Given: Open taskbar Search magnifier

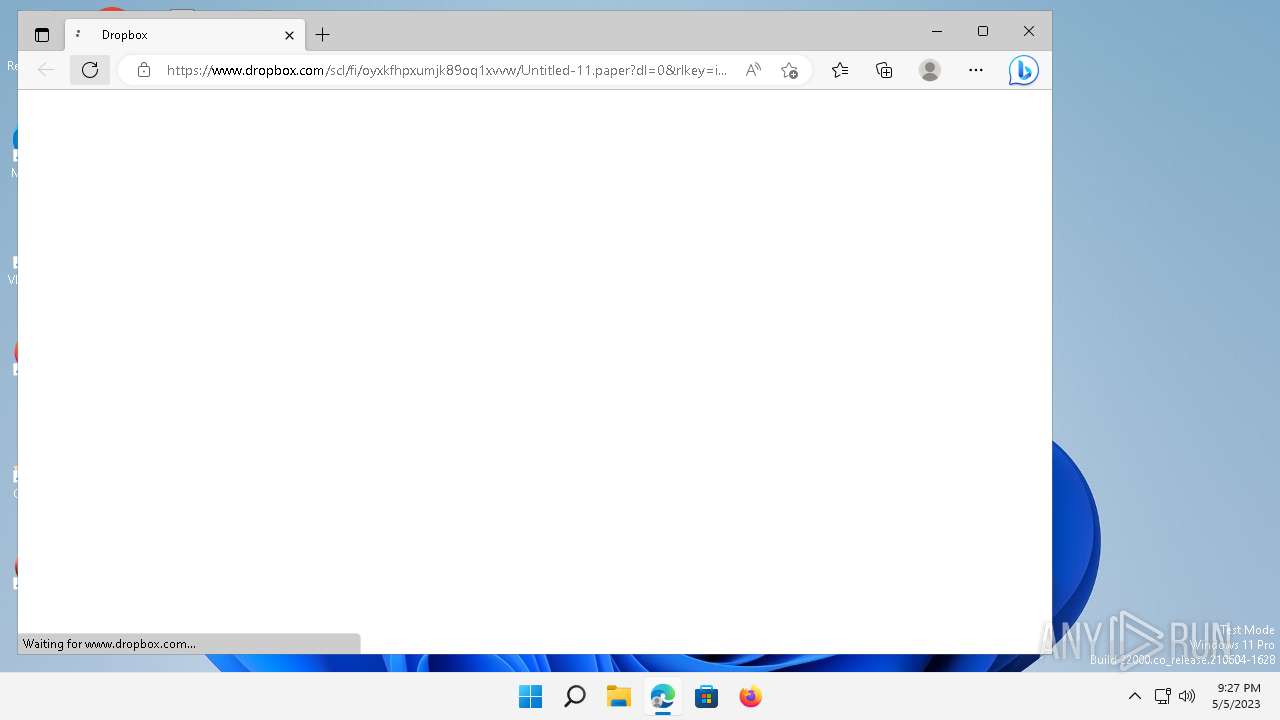Looking at the screenshot, I should (x=574, y=696).
